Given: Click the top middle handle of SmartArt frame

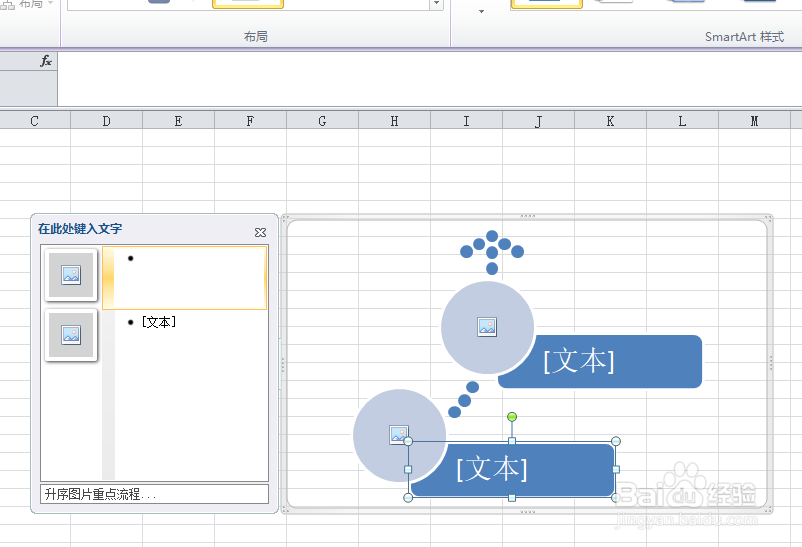Looking at the screenshot, I should click(527, 216).
